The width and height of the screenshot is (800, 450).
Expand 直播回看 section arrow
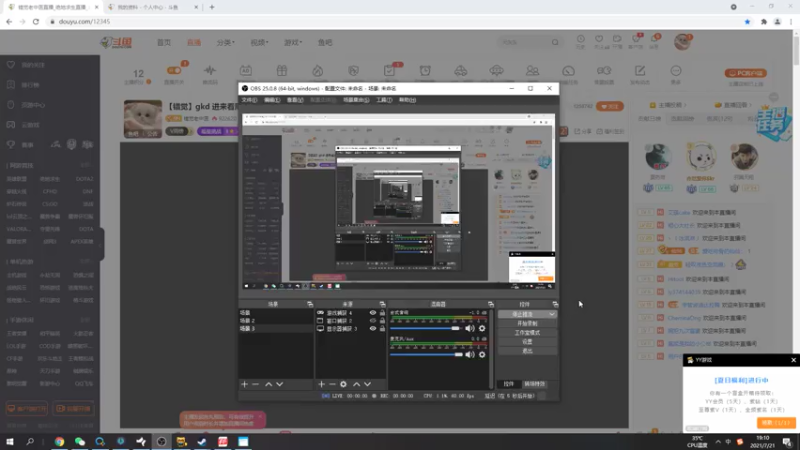pos(751,105)
